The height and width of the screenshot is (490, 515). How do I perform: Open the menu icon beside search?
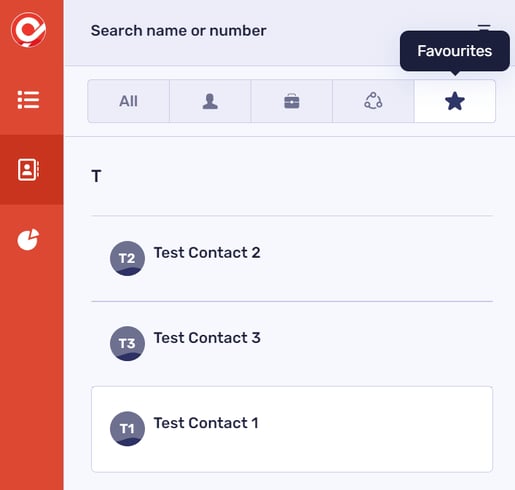(484, 27)
